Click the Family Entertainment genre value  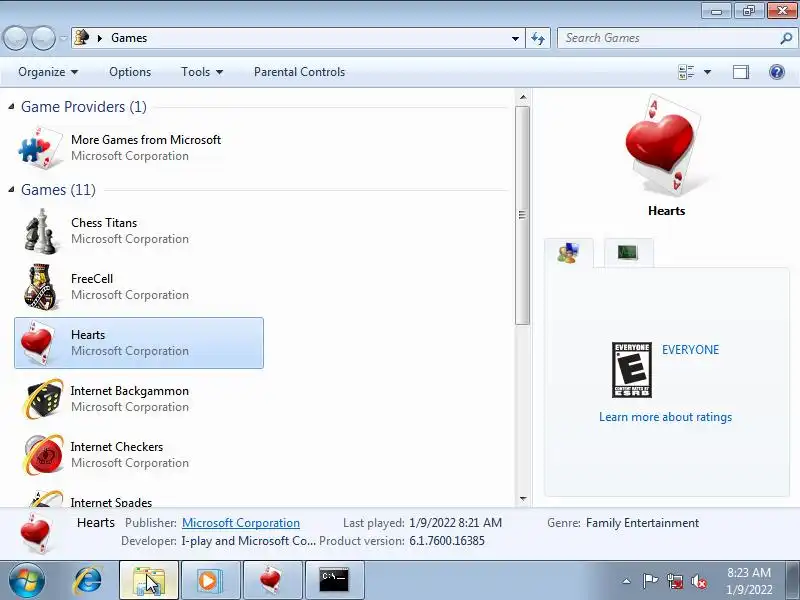pos(642,523)
